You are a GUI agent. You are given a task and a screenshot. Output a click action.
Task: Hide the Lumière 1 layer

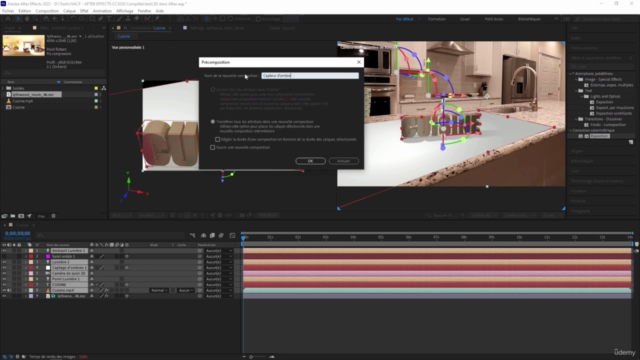(4, 262)
